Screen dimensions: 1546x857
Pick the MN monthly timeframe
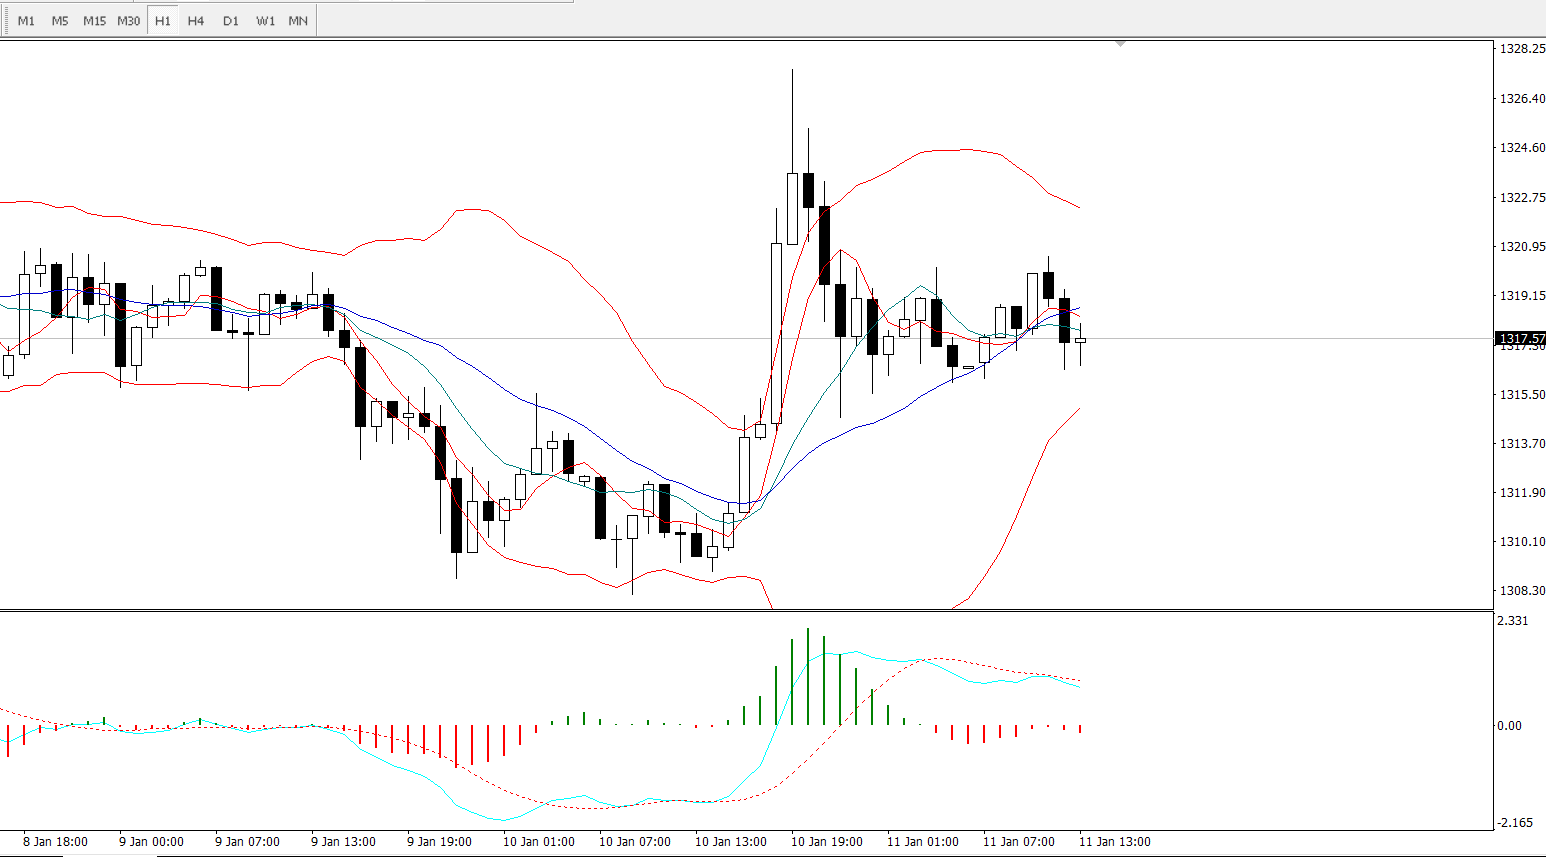pos(298,21)
